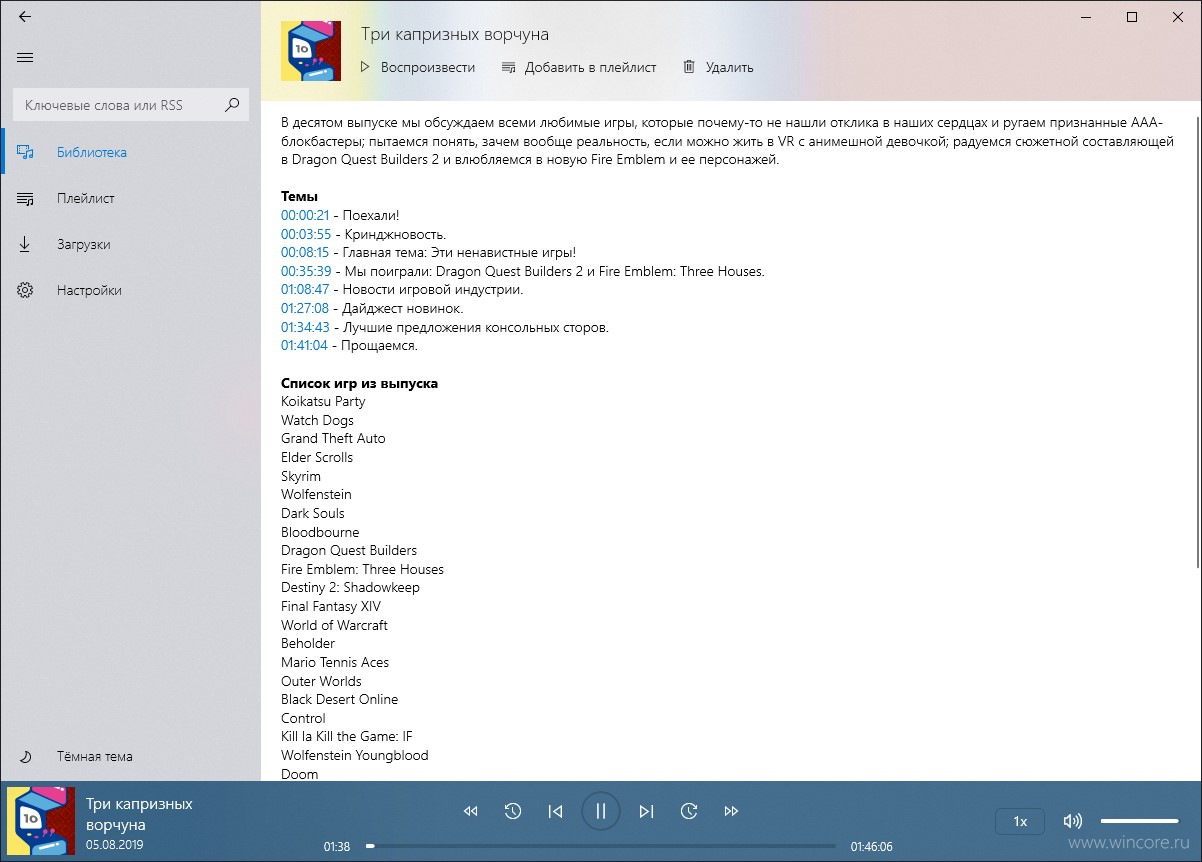
Task: Mute audio via speaker icon
Action: point(1073,821)
